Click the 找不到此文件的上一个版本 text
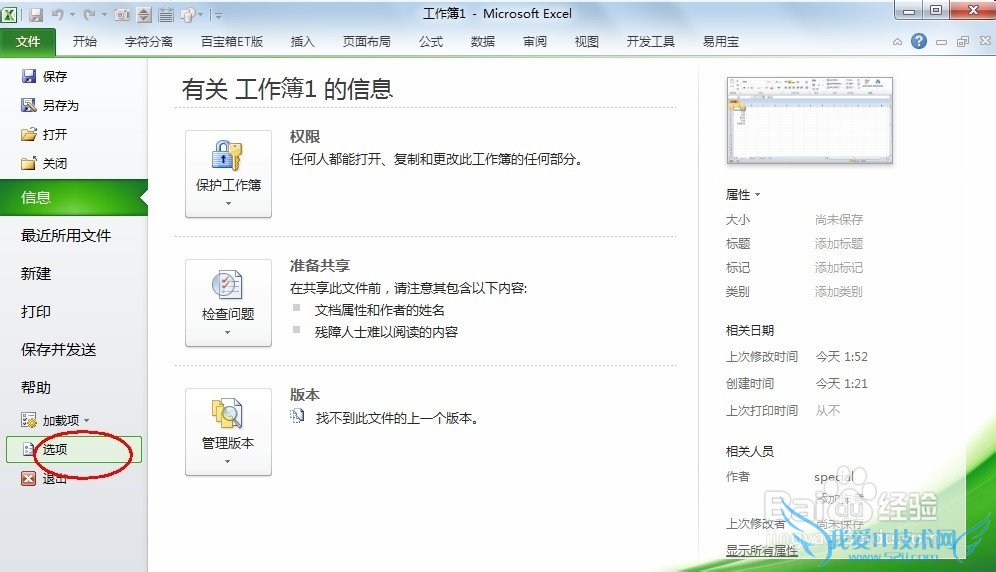The width and height of the screenshot is (996, 572). pos(396,418)
